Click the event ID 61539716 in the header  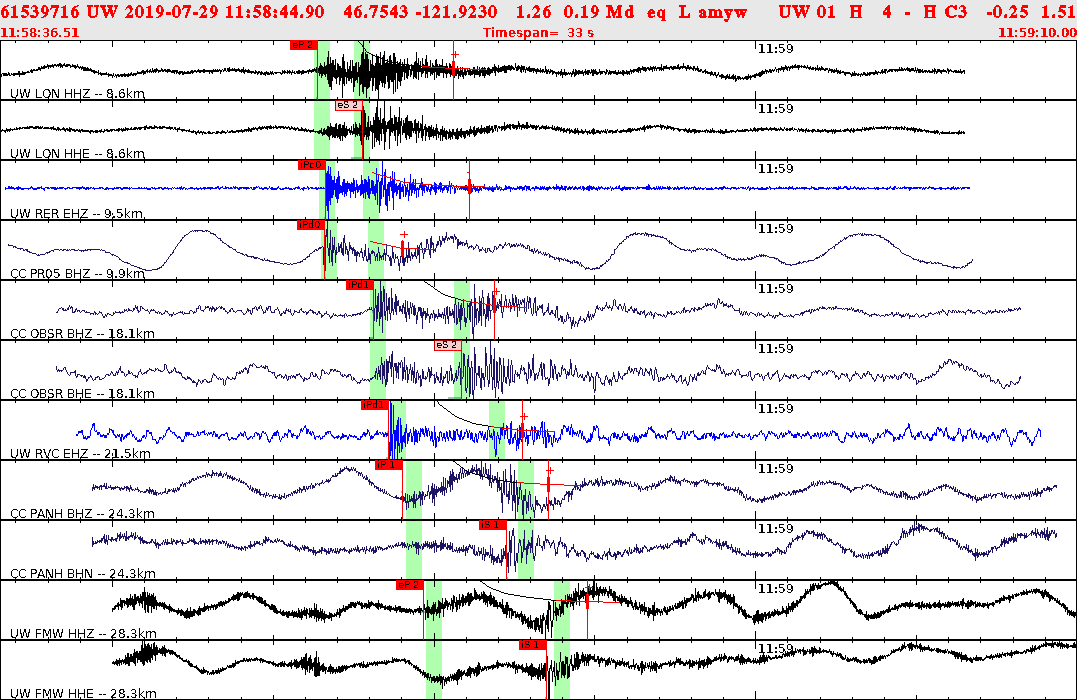click(x=36, y=10)
